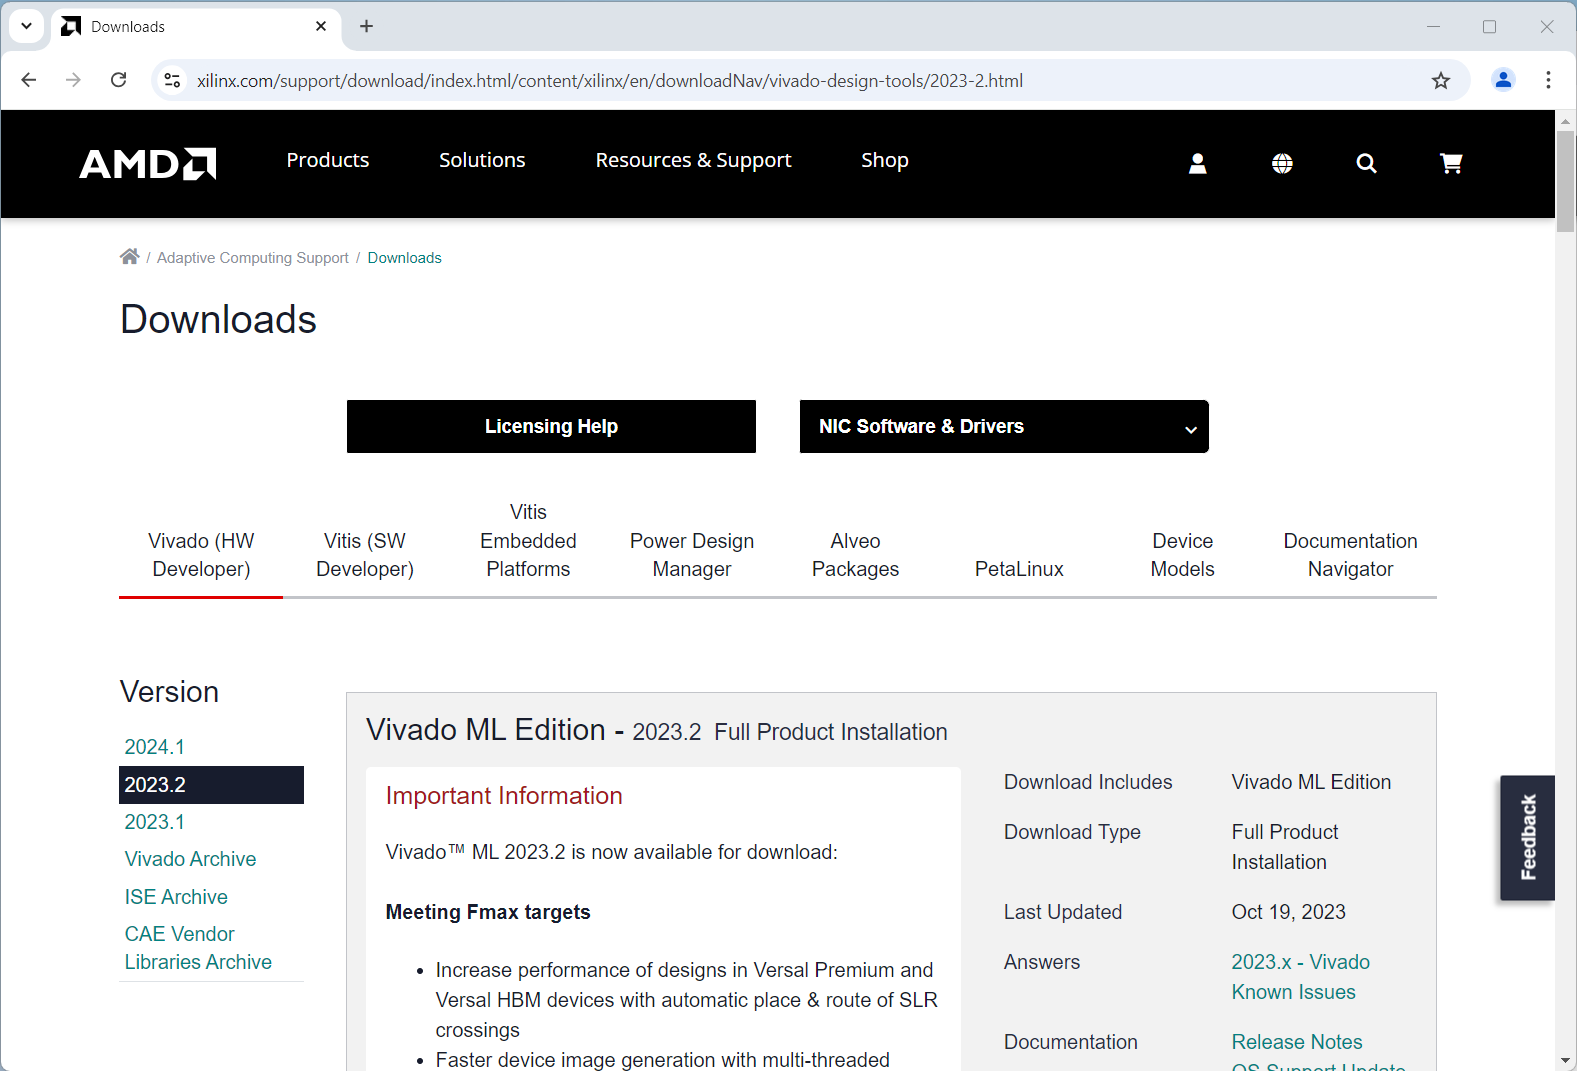
Task: Click the site information icon in address bar
Action: tap(172, 81)
